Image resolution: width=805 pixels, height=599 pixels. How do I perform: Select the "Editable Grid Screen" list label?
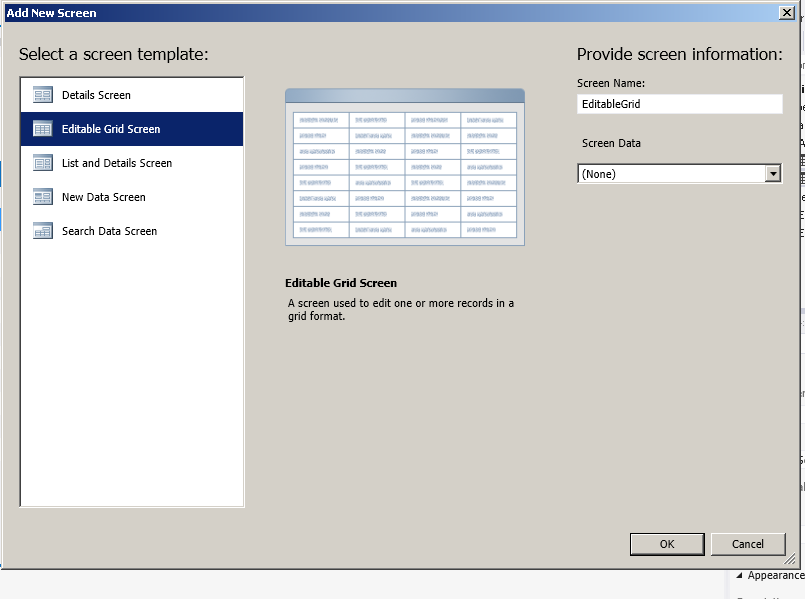(111, 129)
